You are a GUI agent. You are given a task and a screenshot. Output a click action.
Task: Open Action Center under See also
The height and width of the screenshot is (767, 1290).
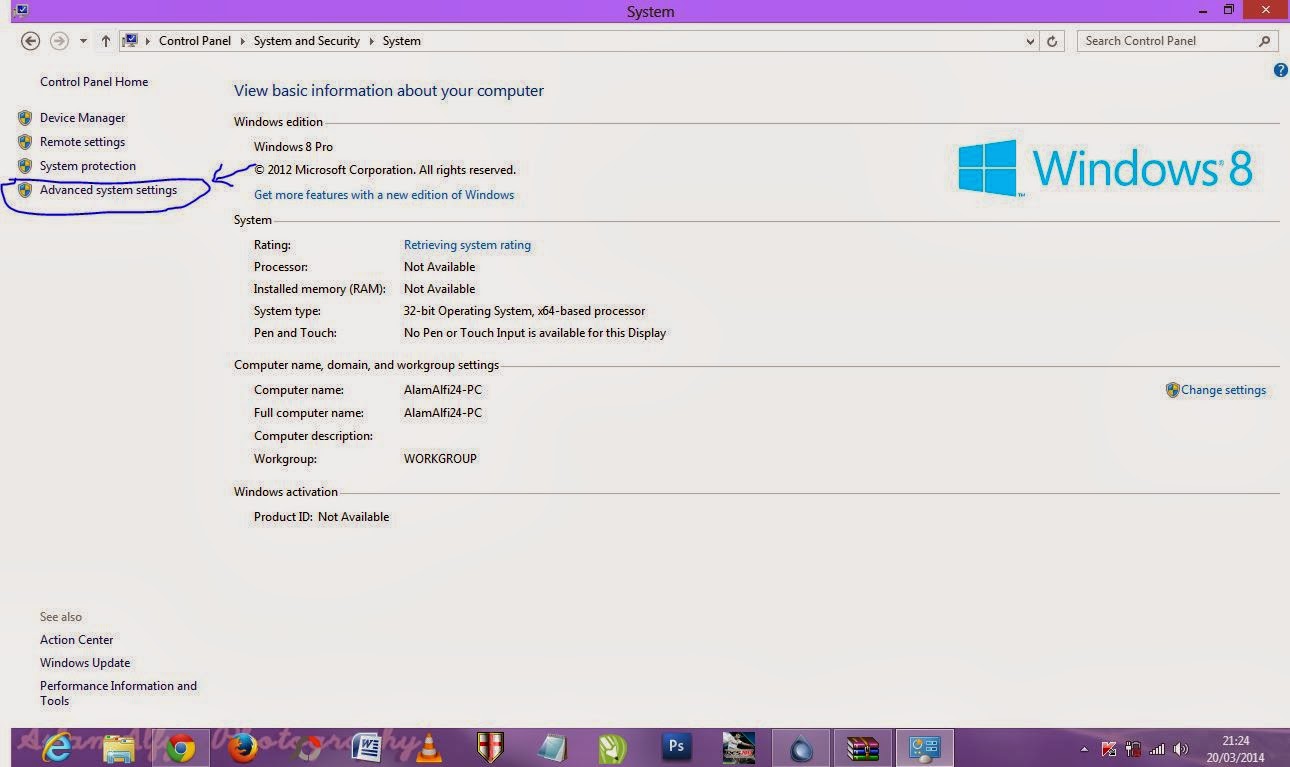77,640
